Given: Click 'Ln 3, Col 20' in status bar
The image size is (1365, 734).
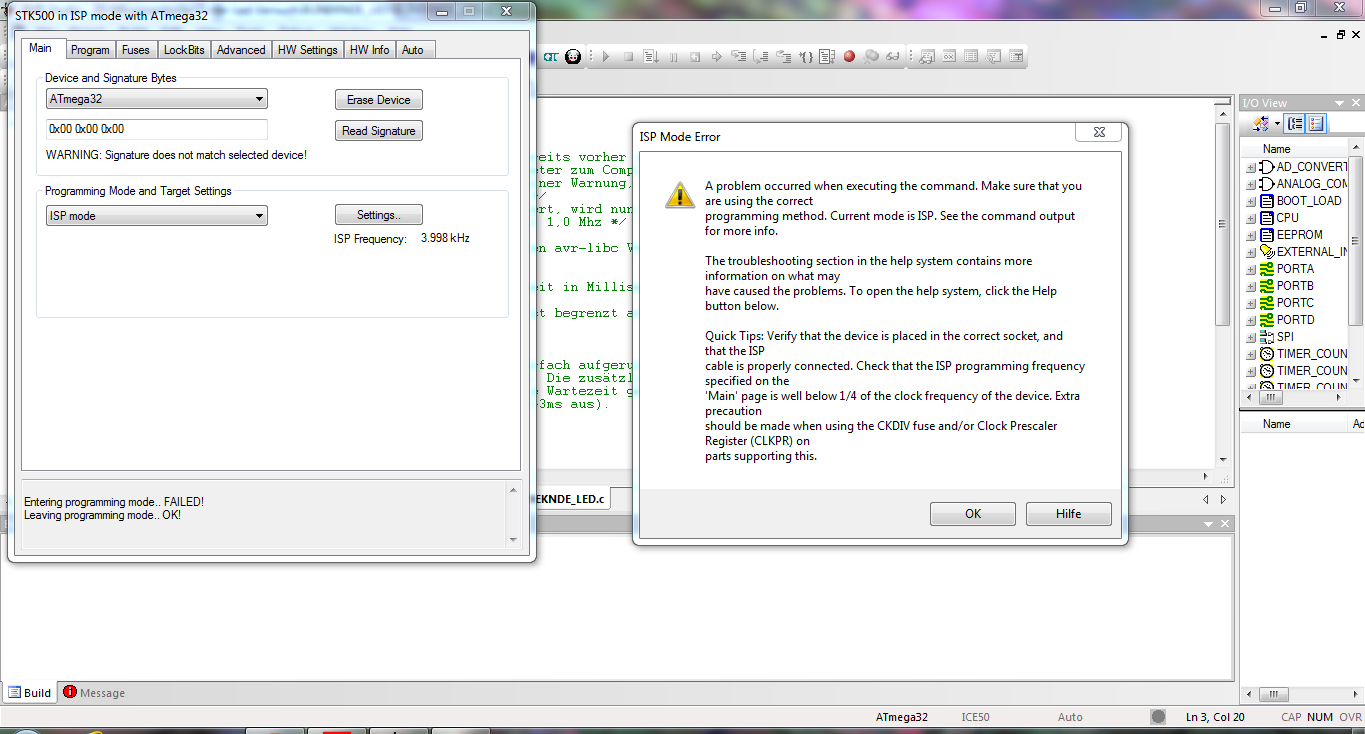Looking at the screenshot, I should point(1215,717).
